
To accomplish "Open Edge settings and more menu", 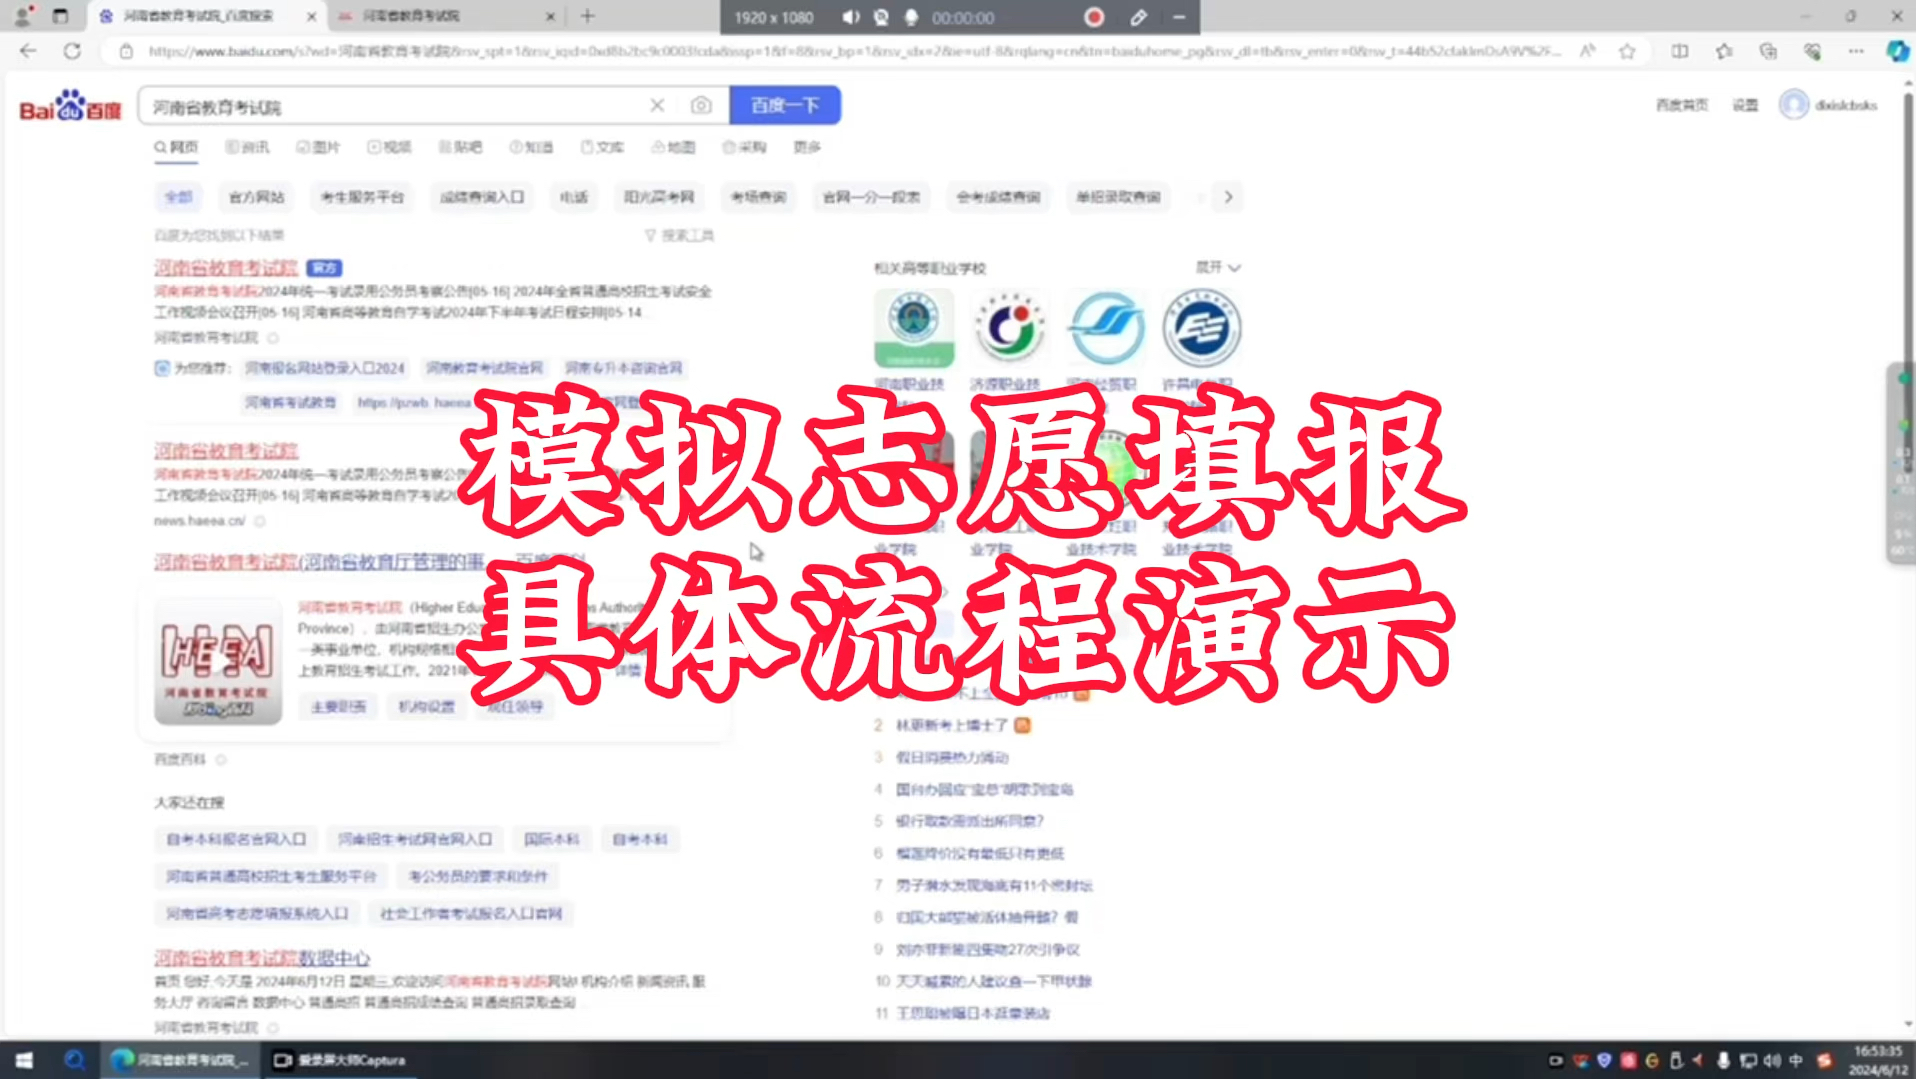I will click(1856, 51).
